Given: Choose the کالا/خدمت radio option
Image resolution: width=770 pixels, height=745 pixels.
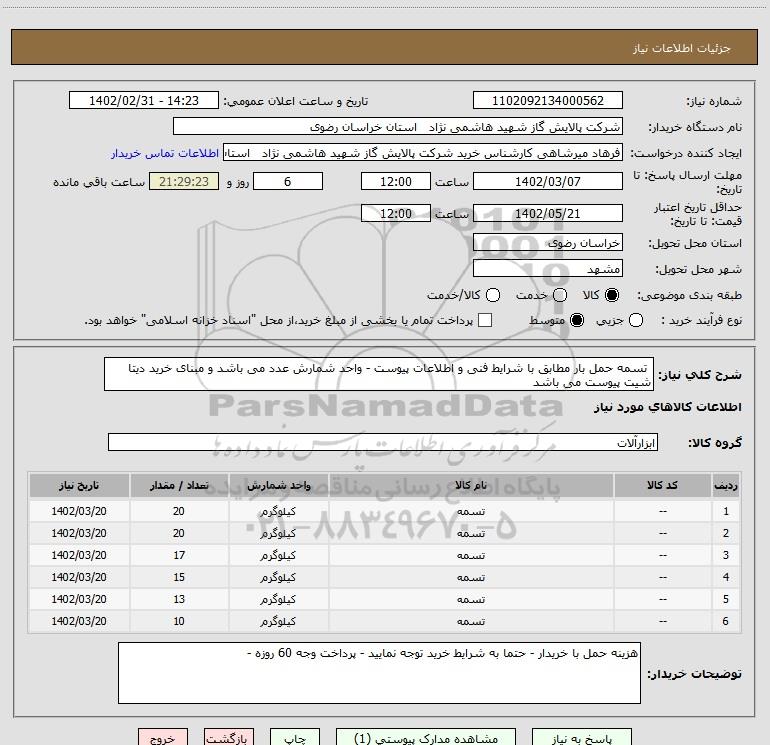Looking at the screenshot, I should (x=492, y=296).
